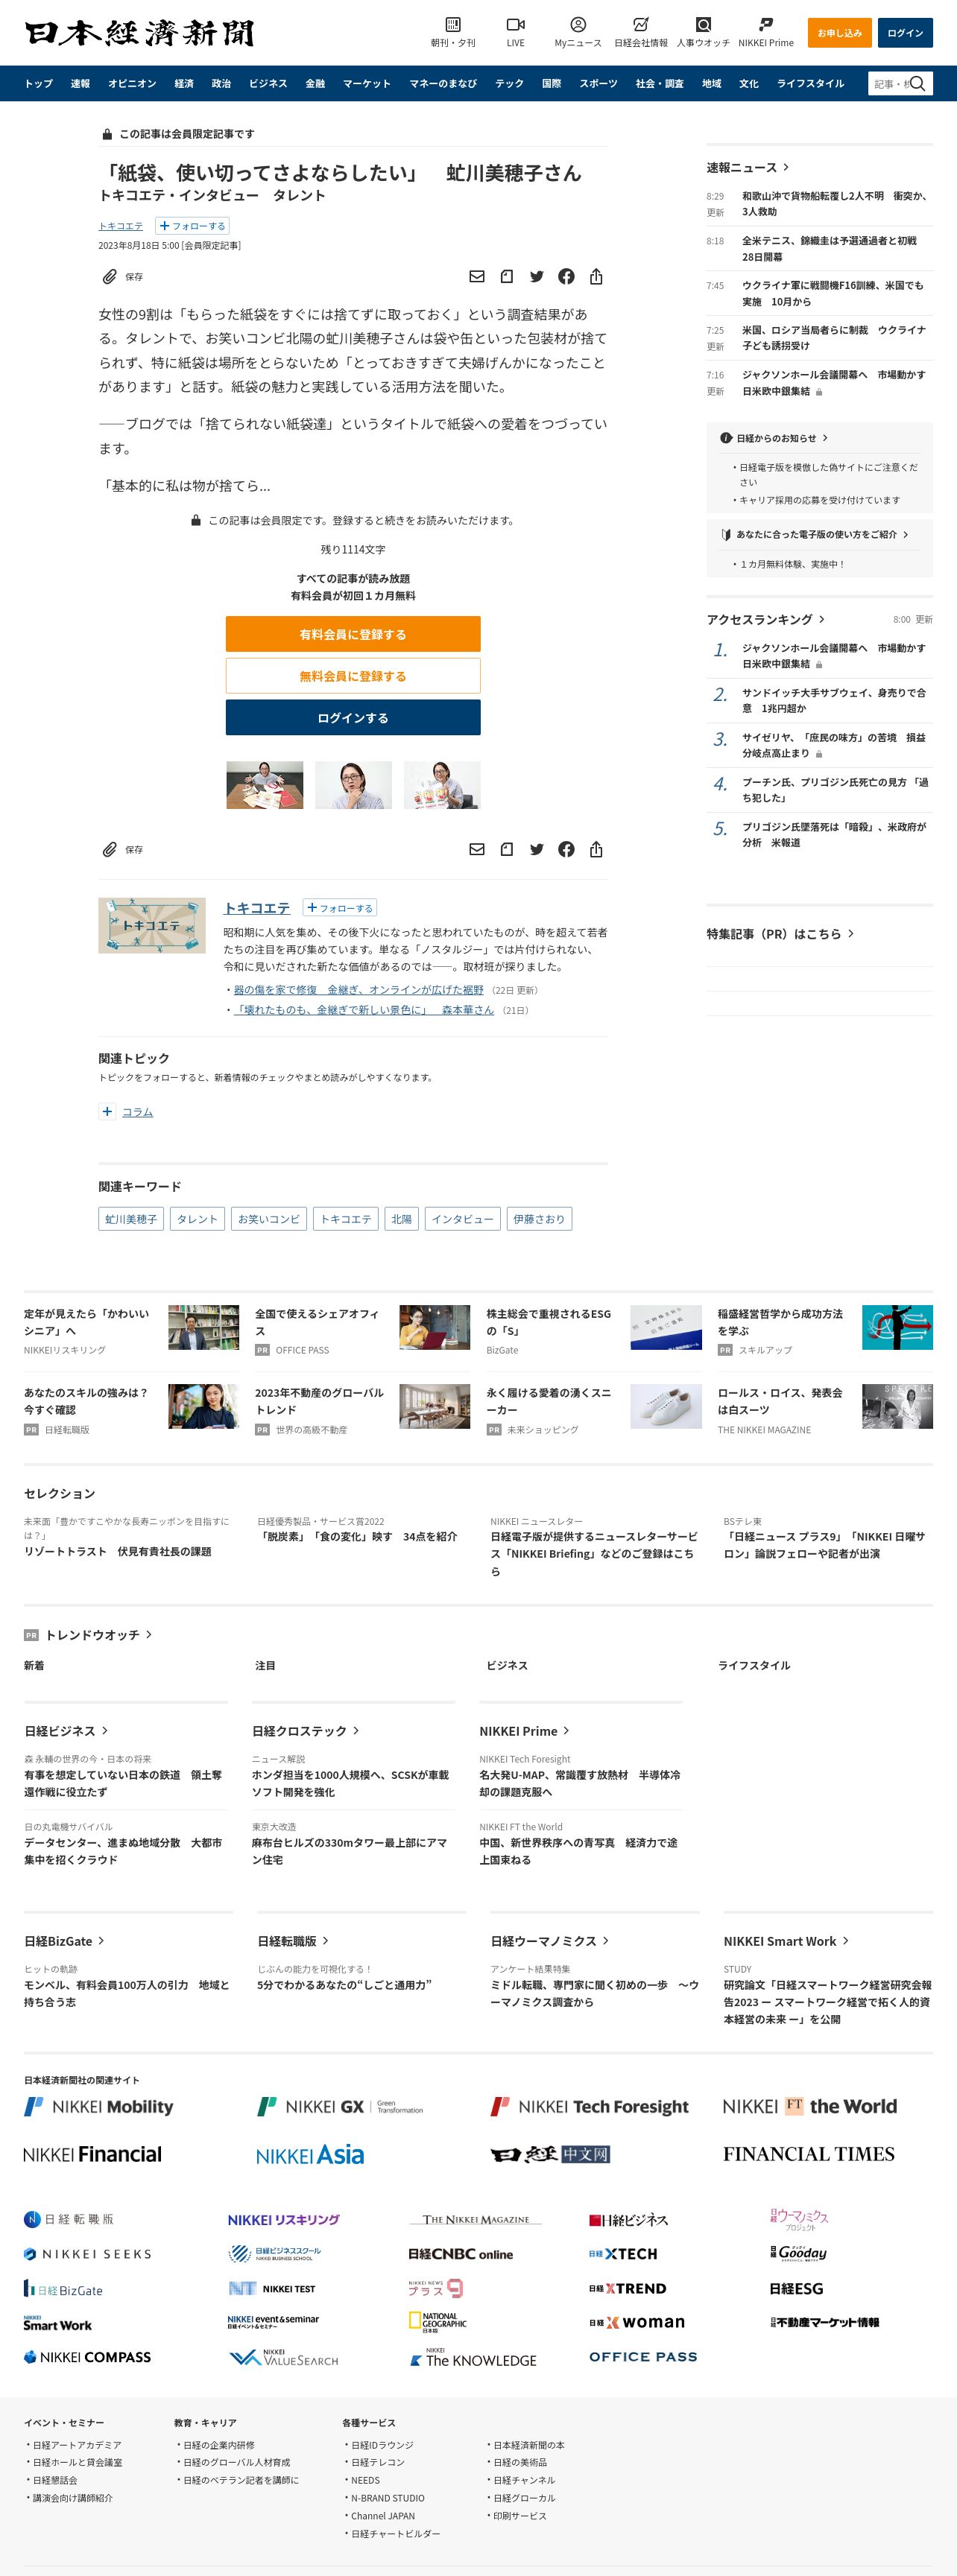The width and height of the screenshot is (957, 2576).
Task: Click the トキコエテ series banner image
Action: click(x=152, y=925)
